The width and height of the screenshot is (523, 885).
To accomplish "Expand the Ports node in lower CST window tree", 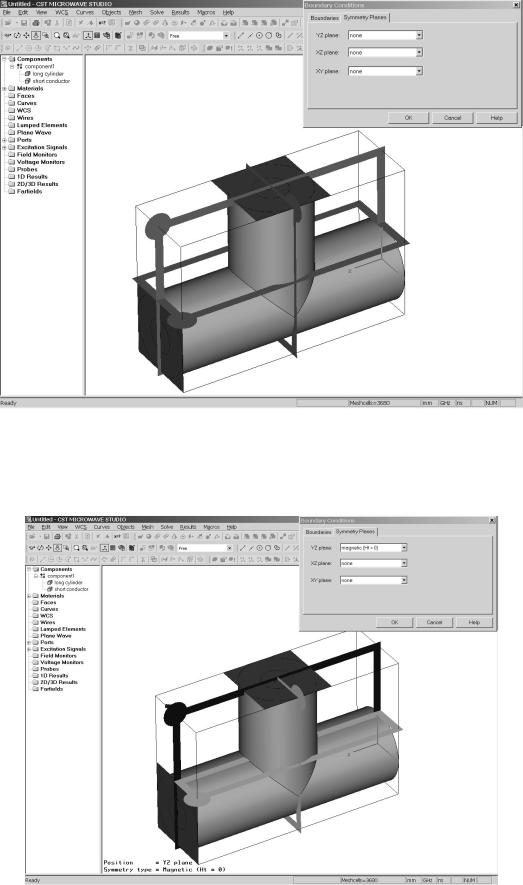I will (x=29, y=642).
